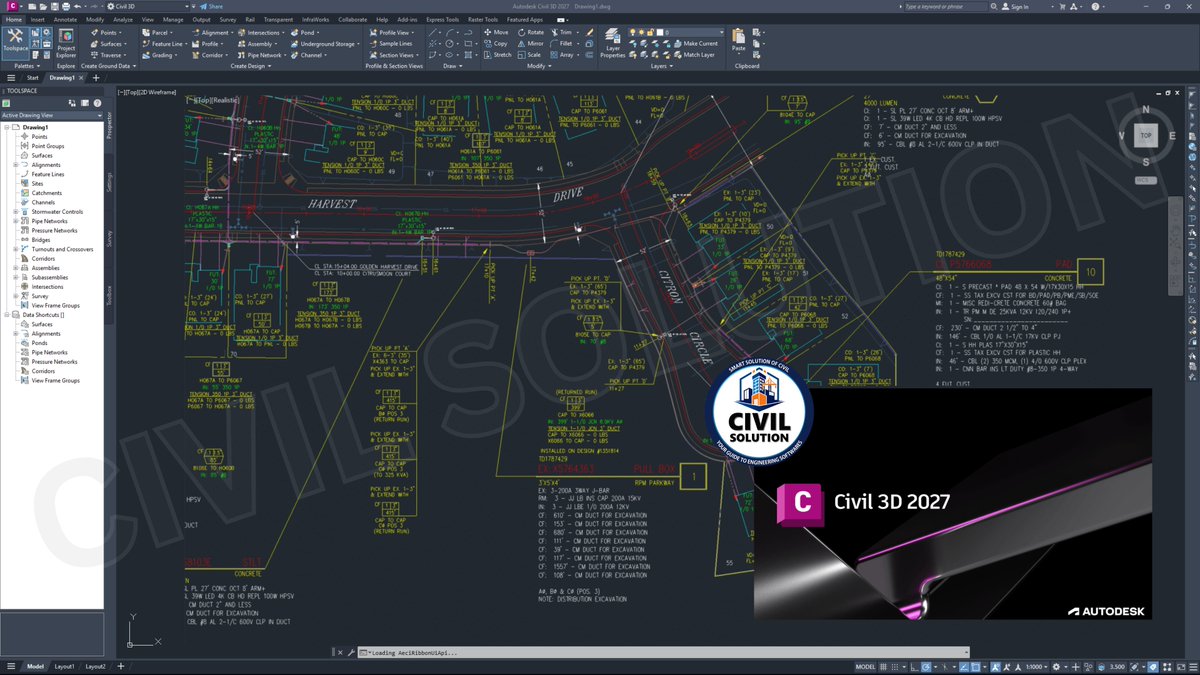This screenshot has height=675, width=1200.
Task: Select the Rotate tool
Action: point(530,32)
